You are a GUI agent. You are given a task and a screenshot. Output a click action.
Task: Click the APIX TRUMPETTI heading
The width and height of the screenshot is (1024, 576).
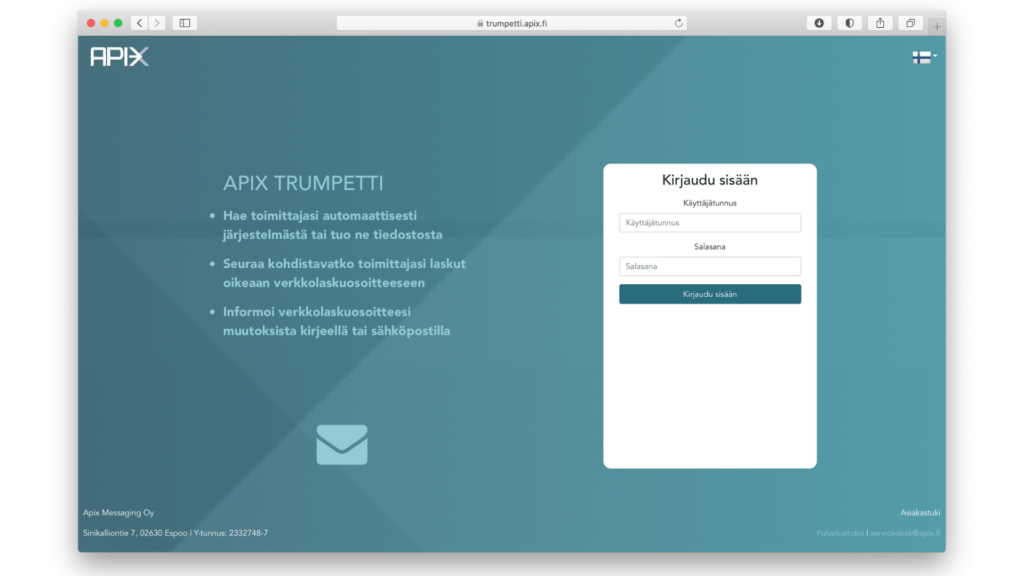point(303,184)
